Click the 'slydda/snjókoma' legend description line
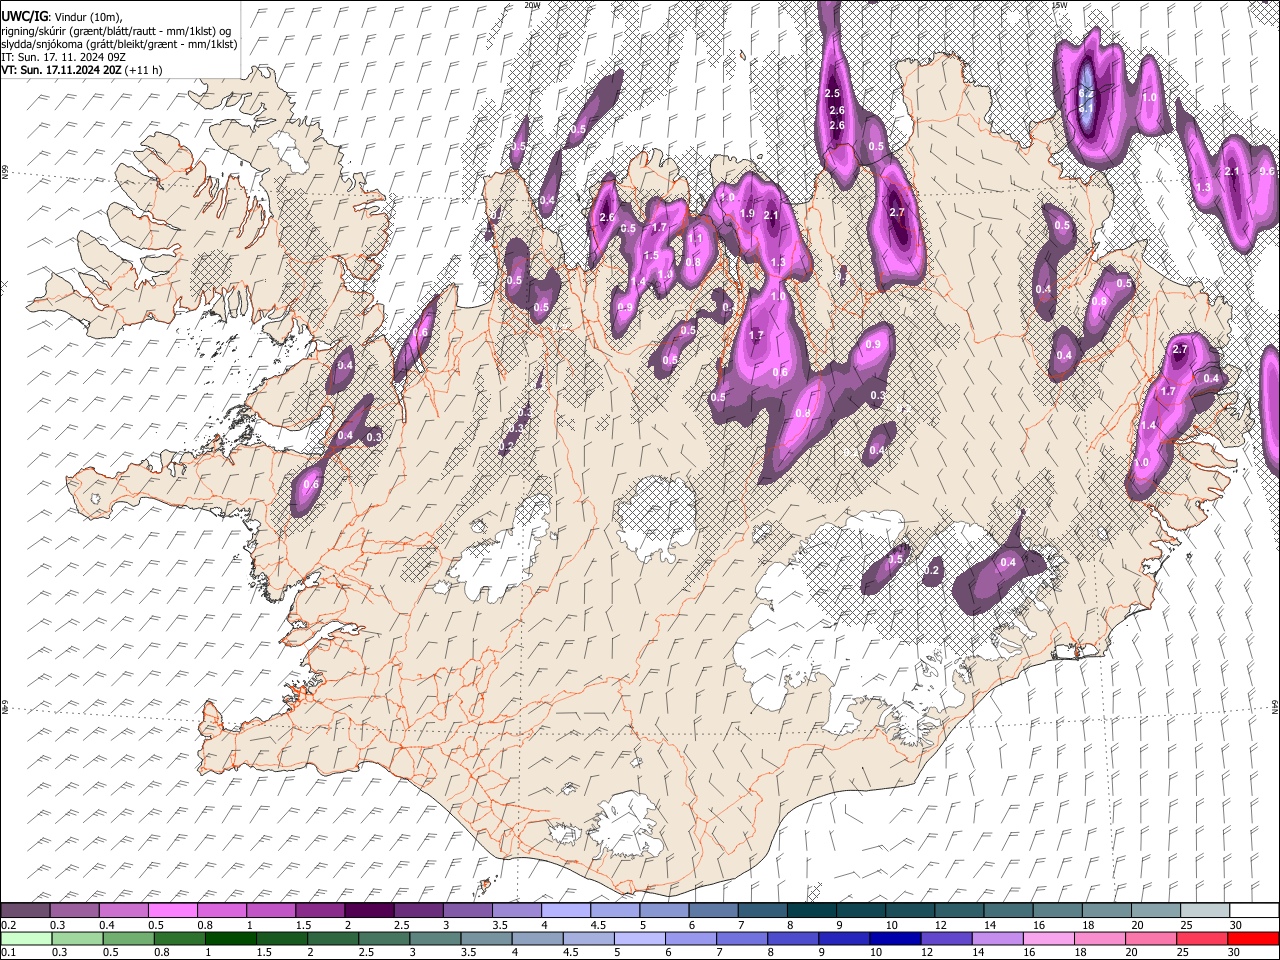The height and width of the screenshot is (960, 1280). pos(119,44)
